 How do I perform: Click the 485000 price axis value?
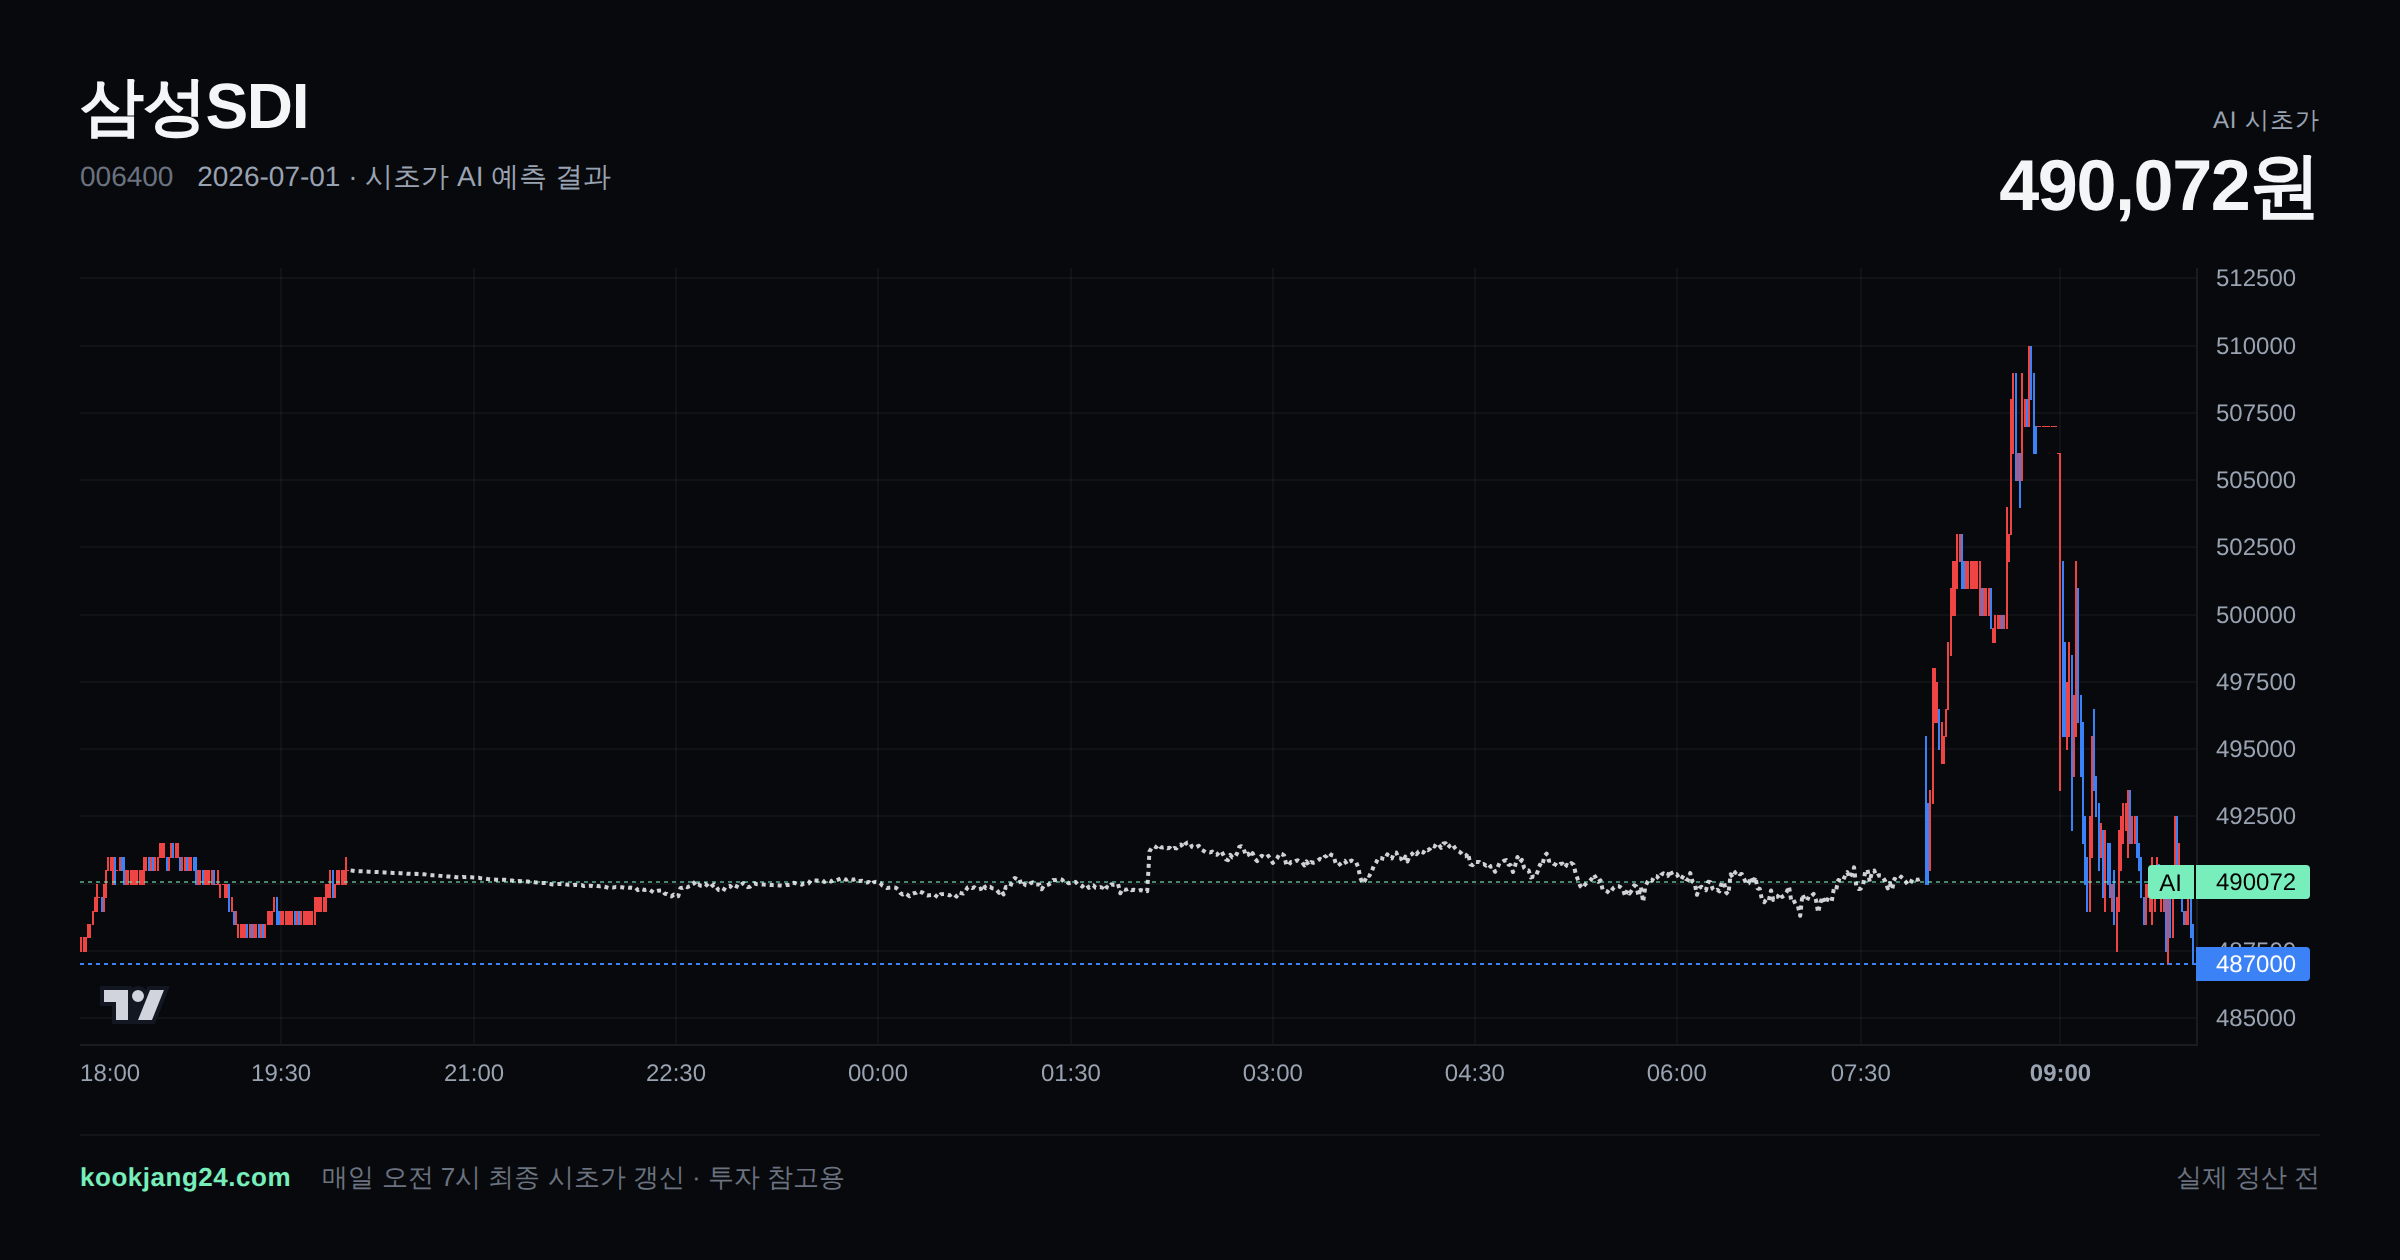[2256, 1018]
